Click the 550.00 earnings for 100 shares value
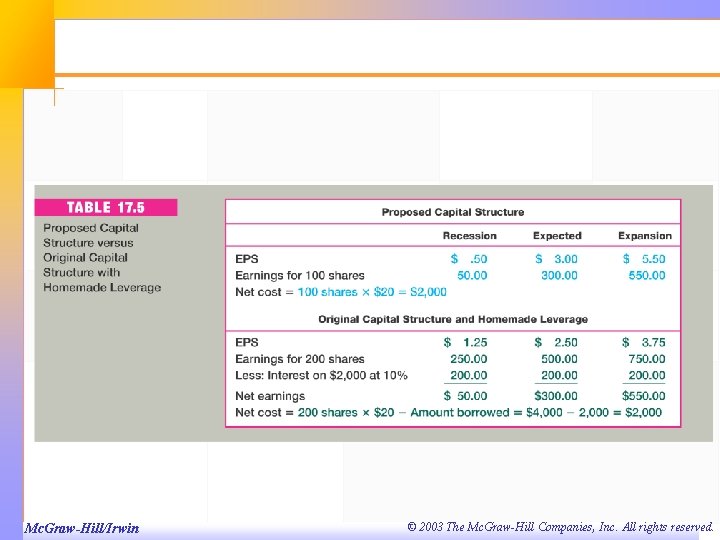Image resolution: width=720 pixels, height=540 pixels. pyautogui.click(x=647, y=276)
